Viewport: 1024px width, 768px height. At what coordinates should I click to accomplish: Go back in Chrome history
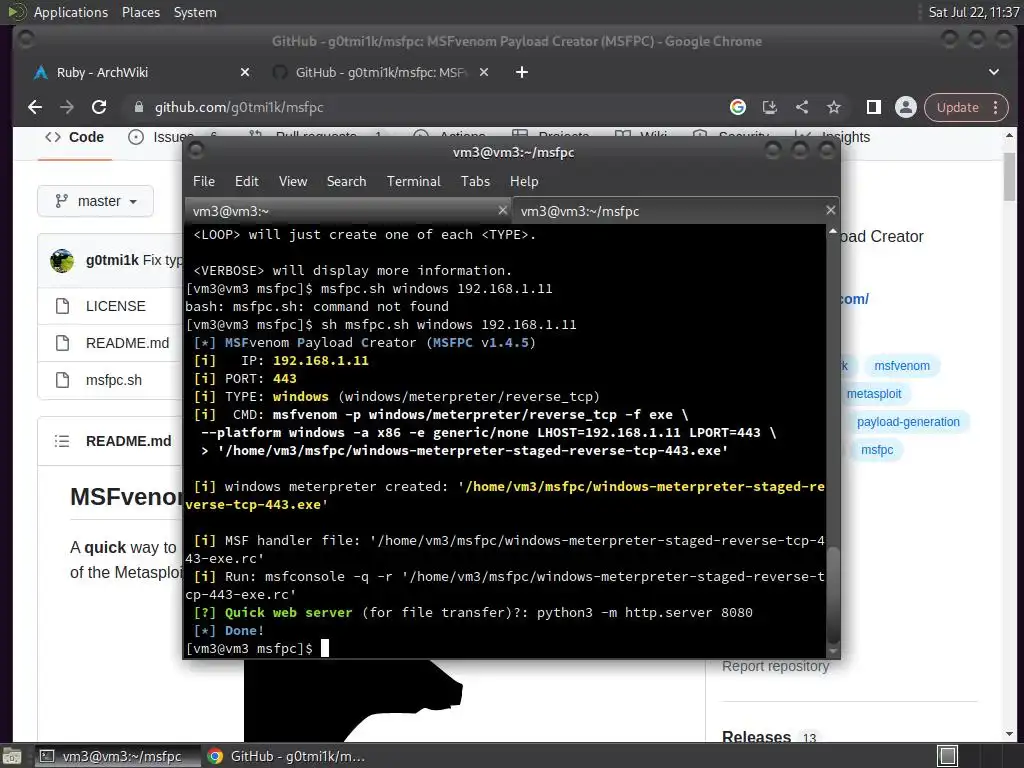pyautogui.click(x=35, y=107)
